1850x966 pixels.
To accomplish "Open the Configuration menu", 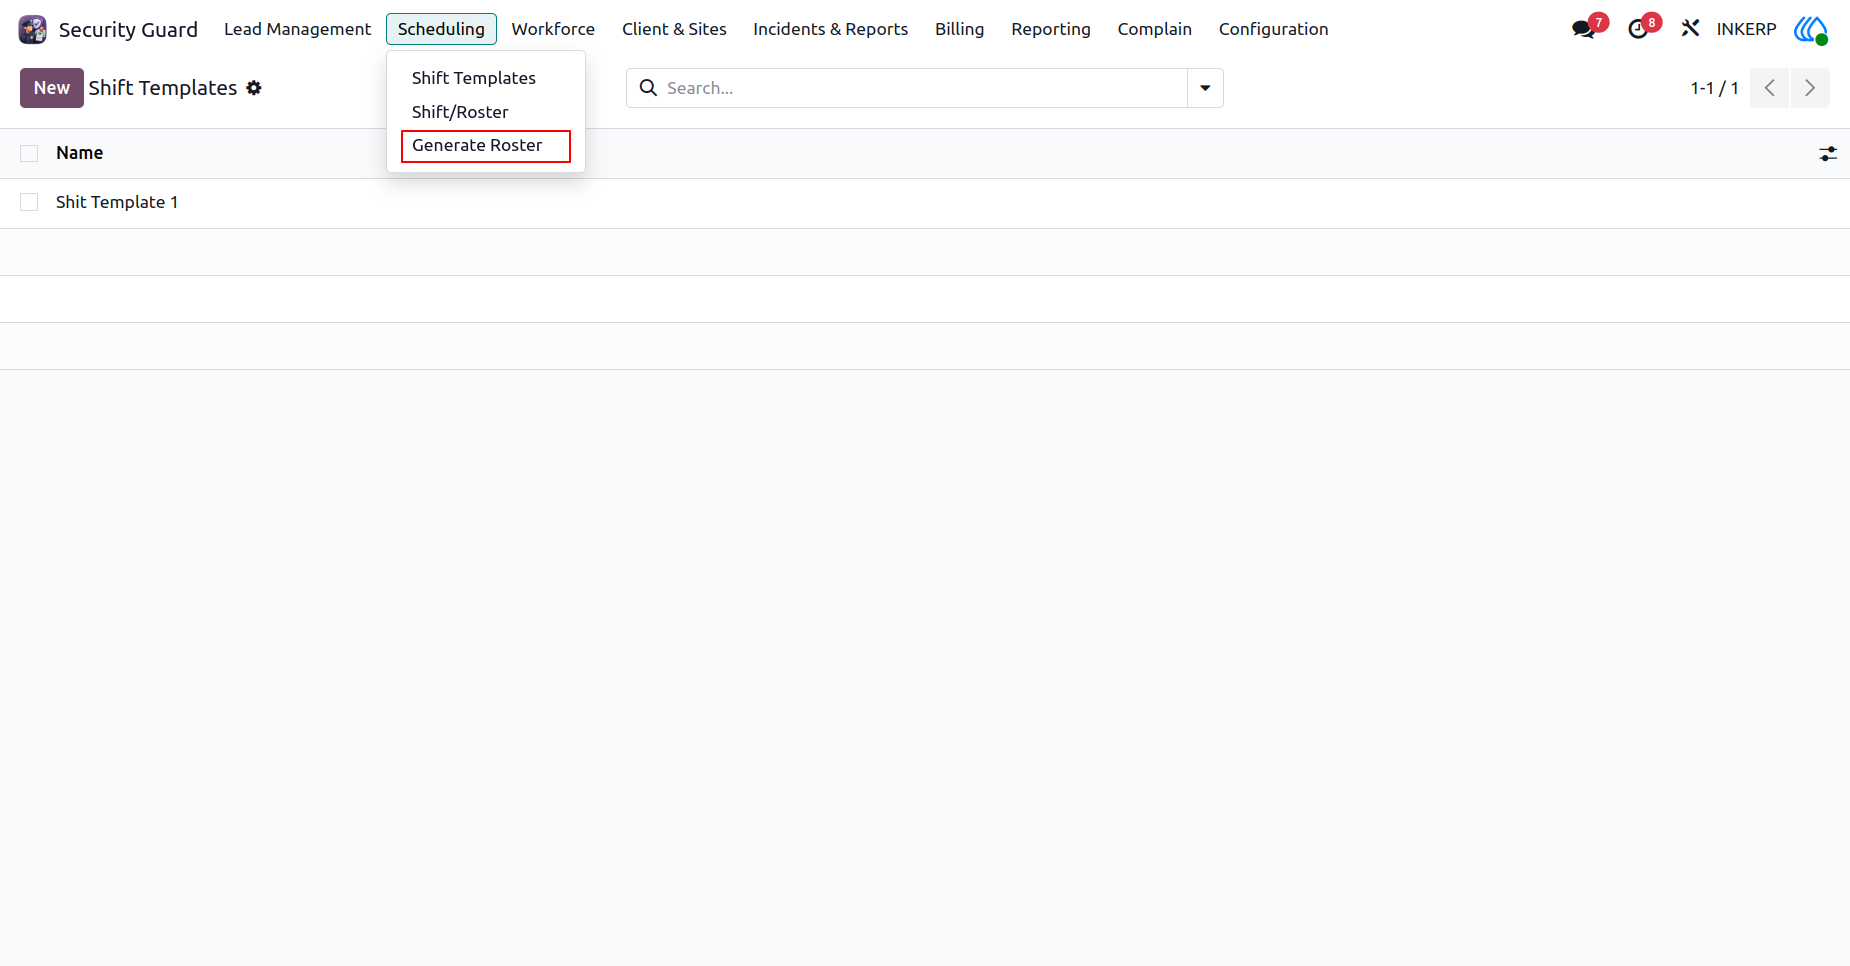I will click(x=1274, y=29).
